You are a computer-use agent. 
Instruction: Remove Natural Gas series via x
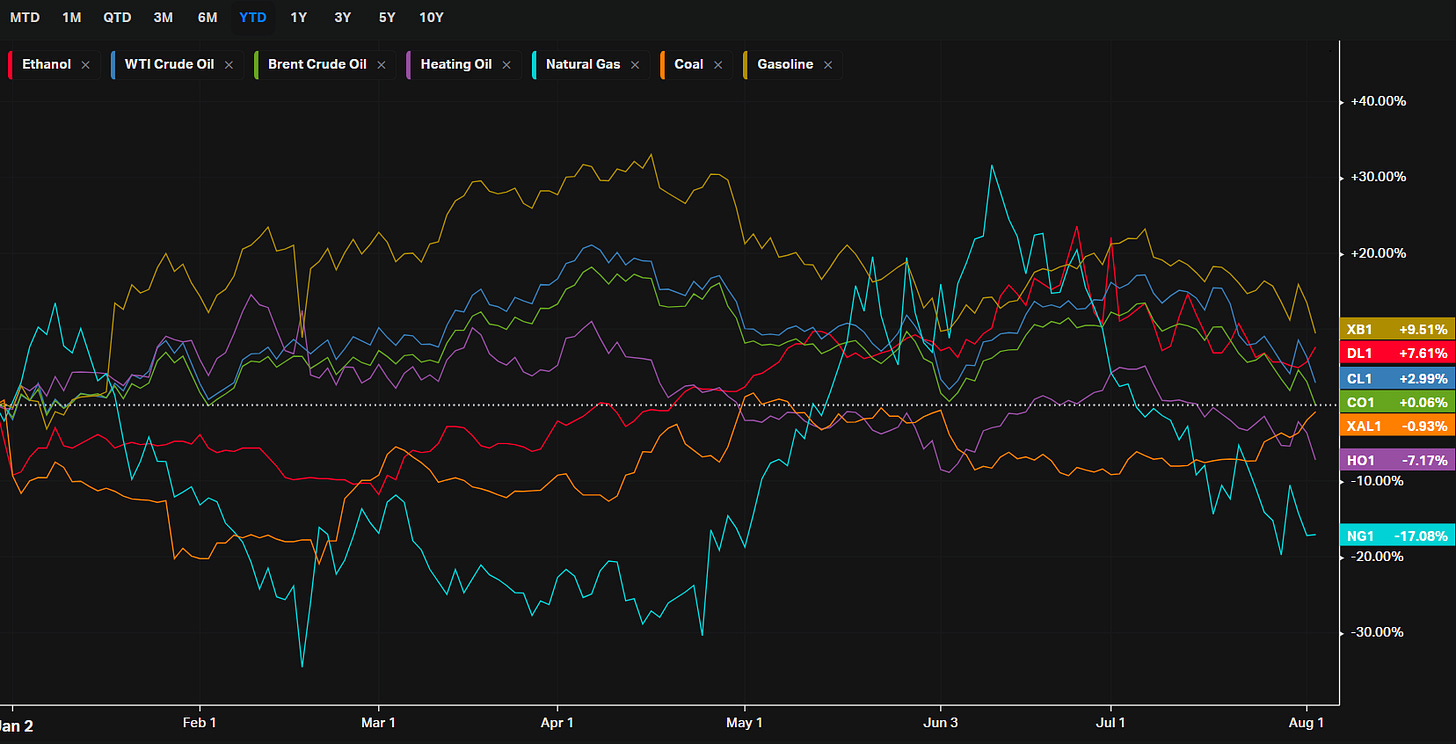coord(635,65)
